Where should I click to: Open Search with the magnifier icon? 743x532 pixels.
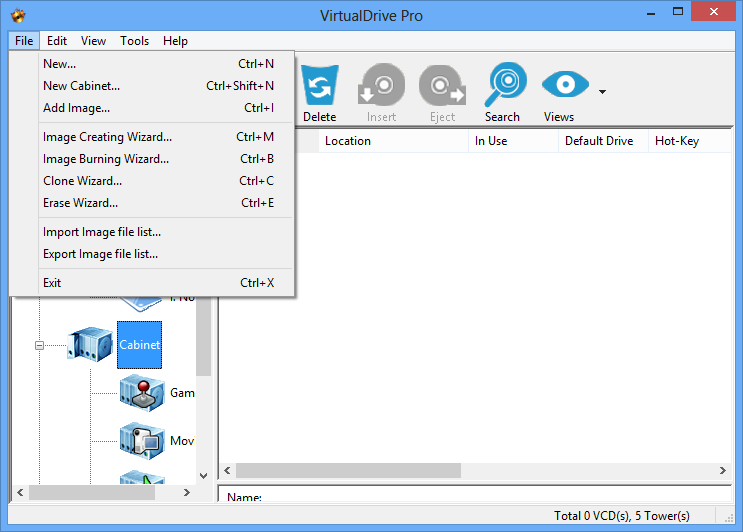[506, 84]
